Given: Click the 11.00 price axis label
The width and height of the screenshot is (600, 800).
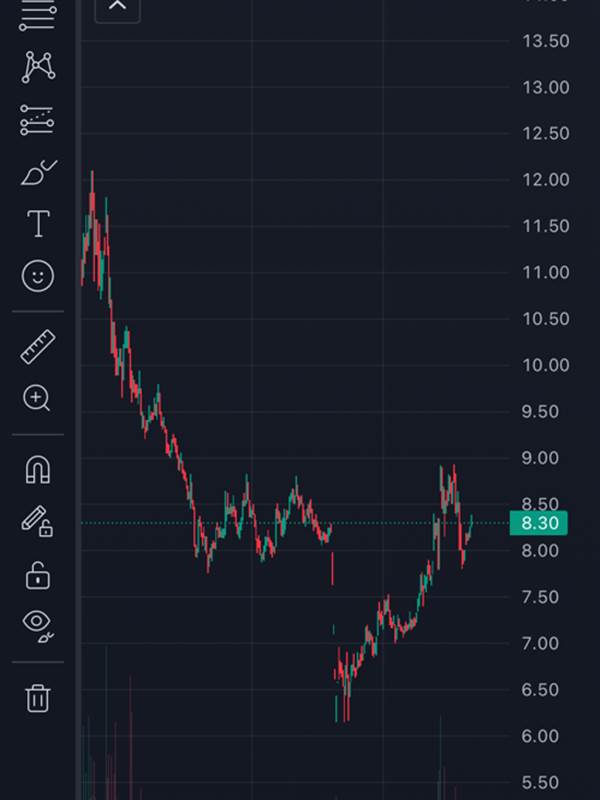Looking at the screenshot, I should coord(545,272).
